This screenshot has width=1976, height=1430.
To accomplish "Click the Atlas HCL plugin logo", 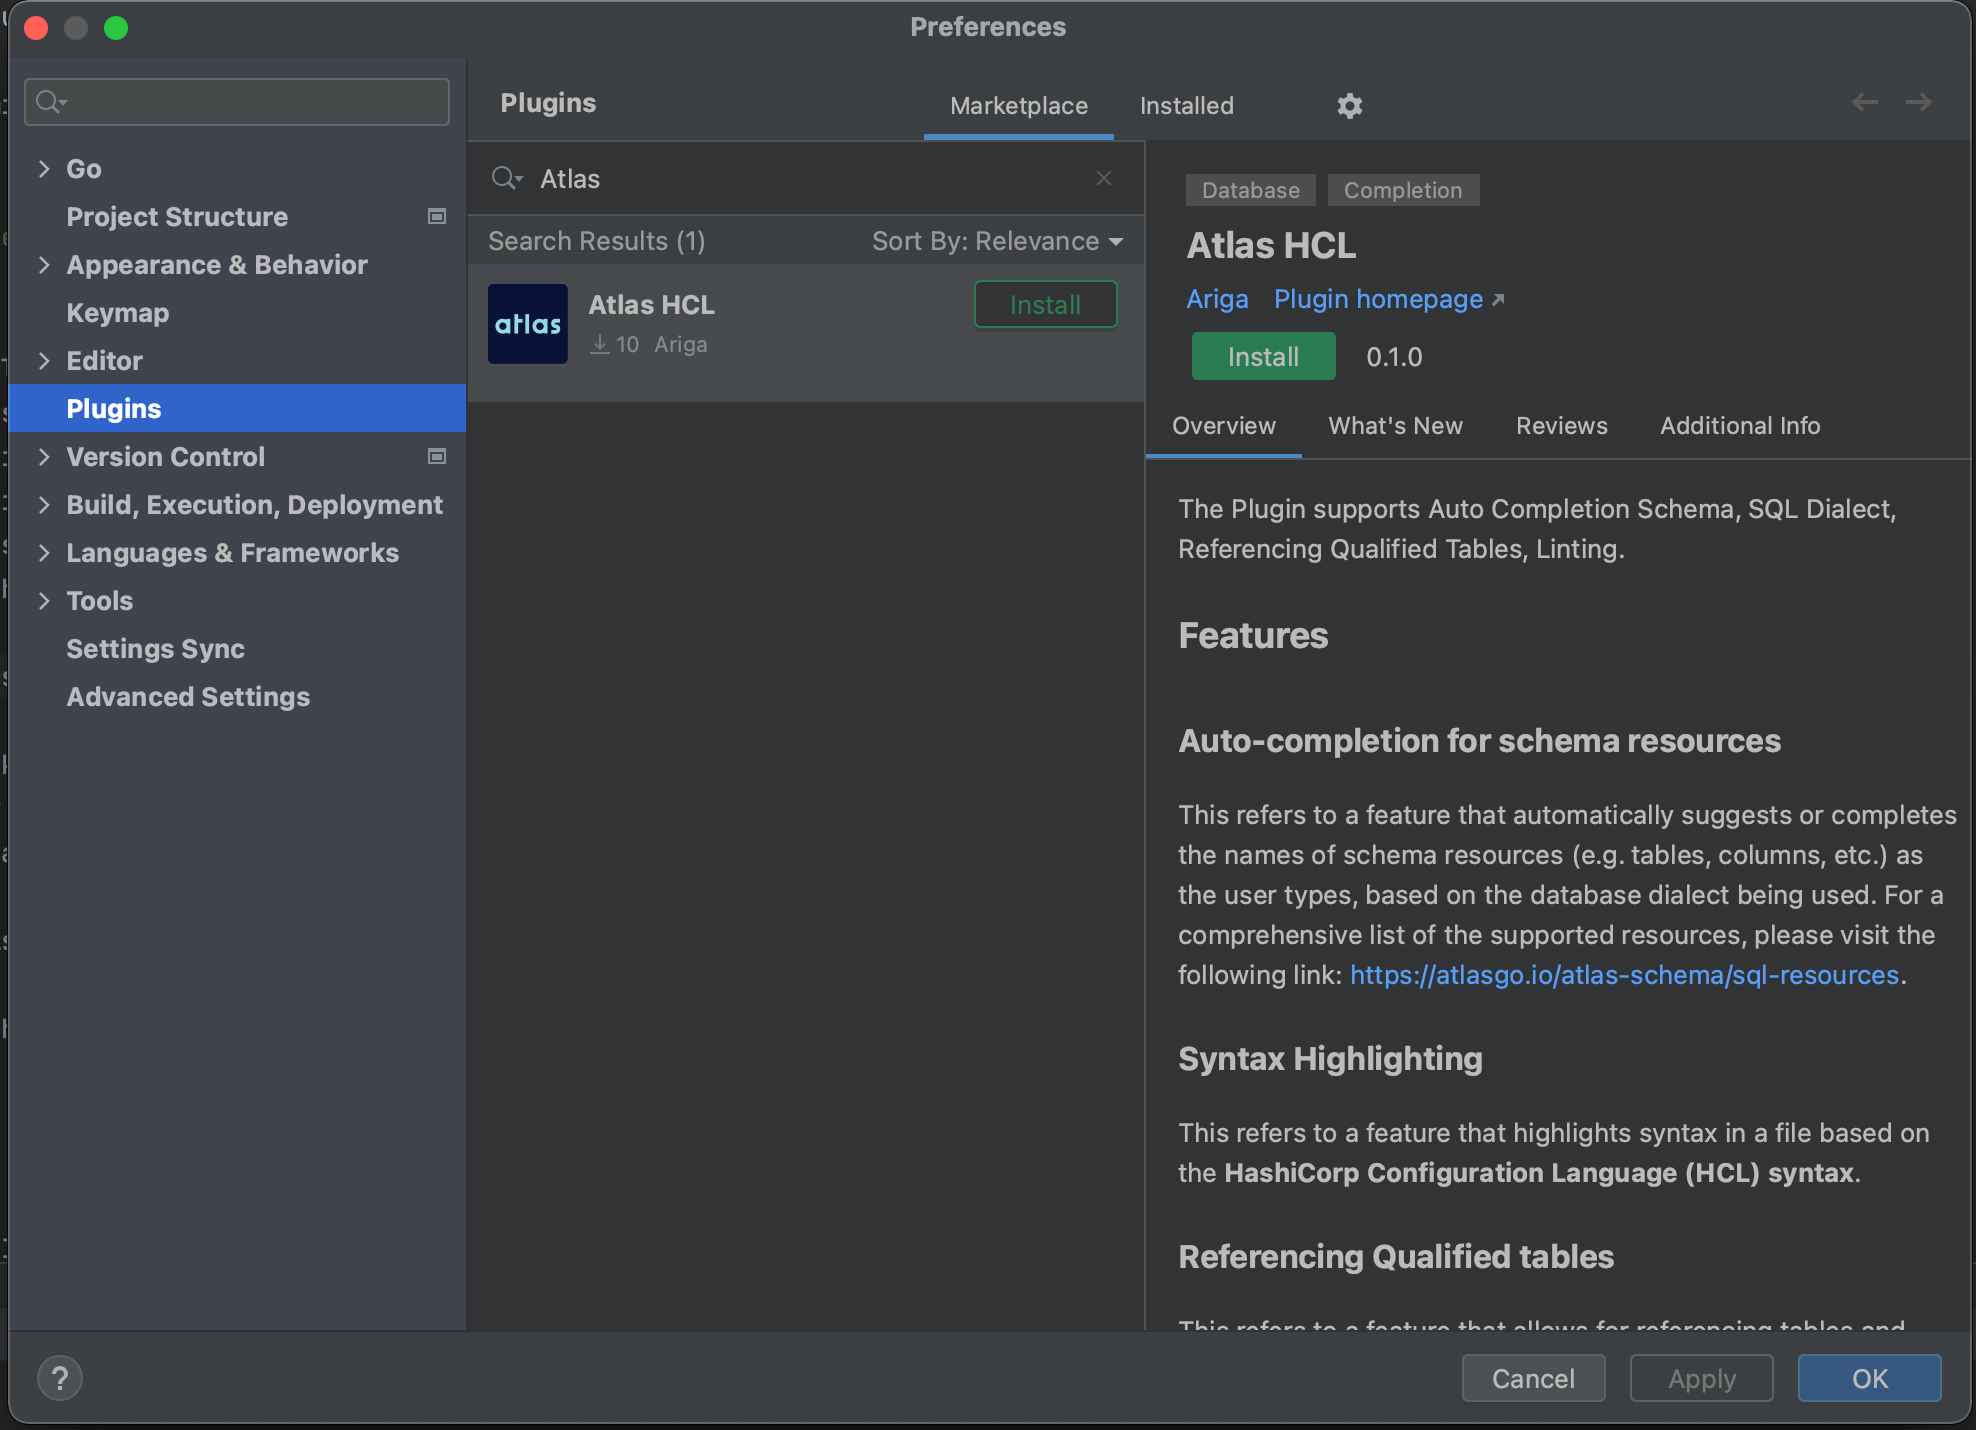I will coord(527,323).
